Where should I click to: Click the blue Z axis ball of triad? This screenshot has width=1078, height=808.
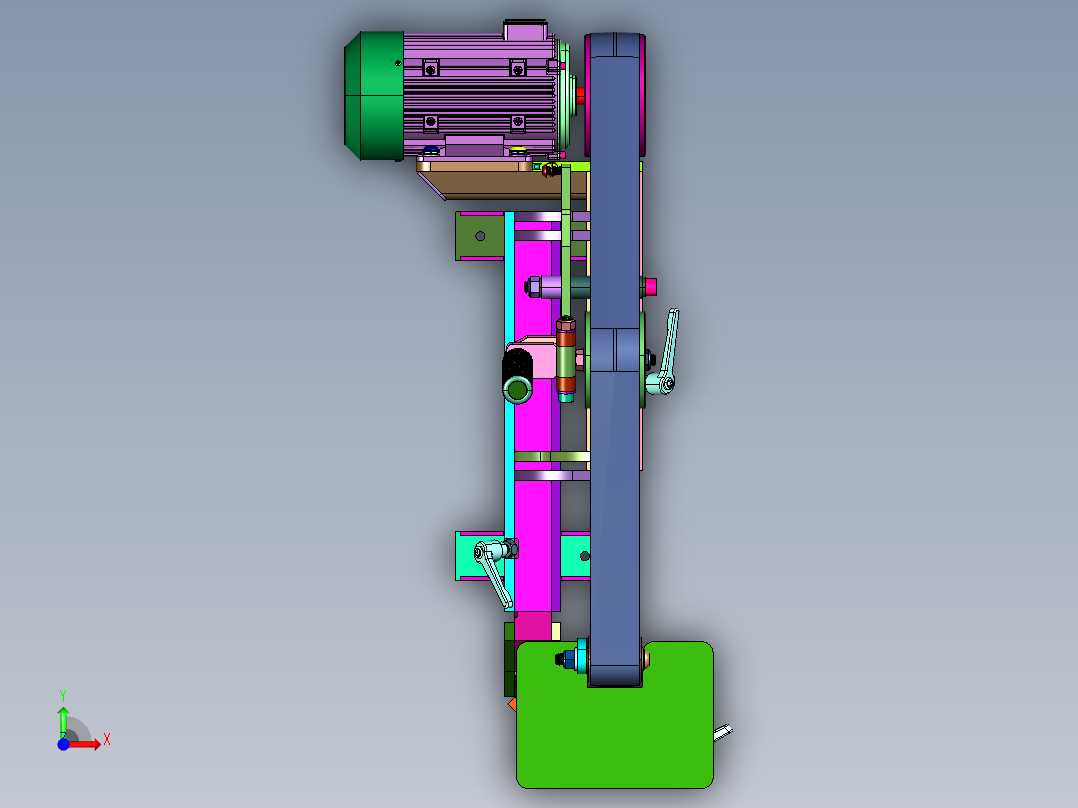(x=63, y=744)
